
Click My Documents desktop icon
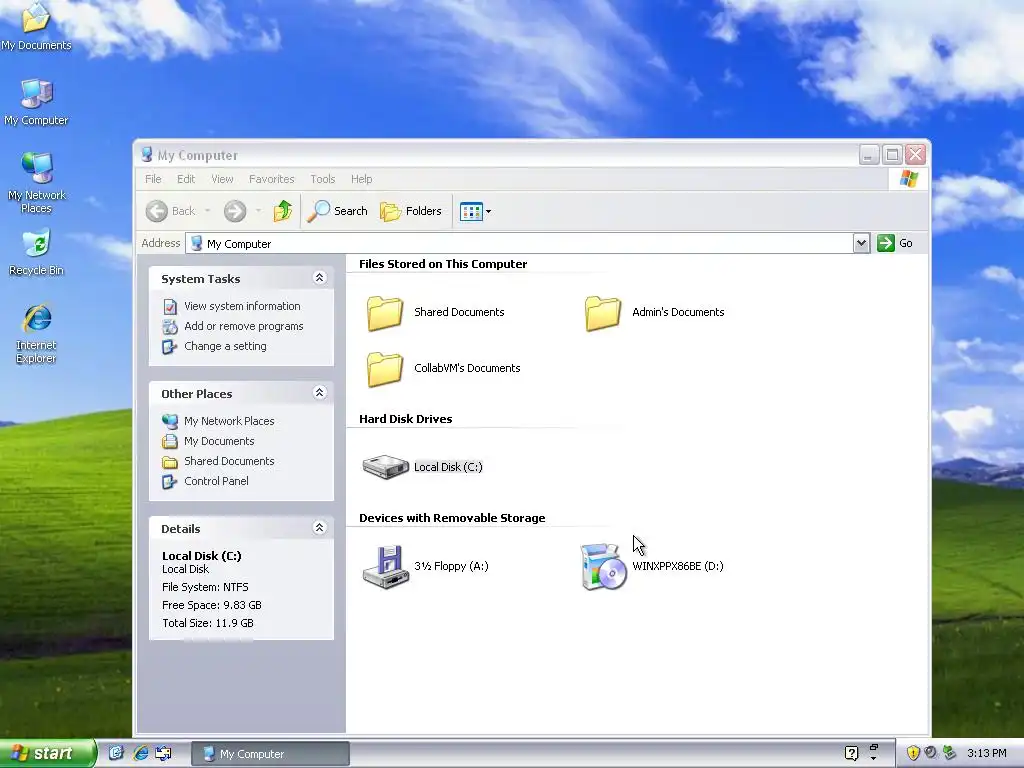36,26
